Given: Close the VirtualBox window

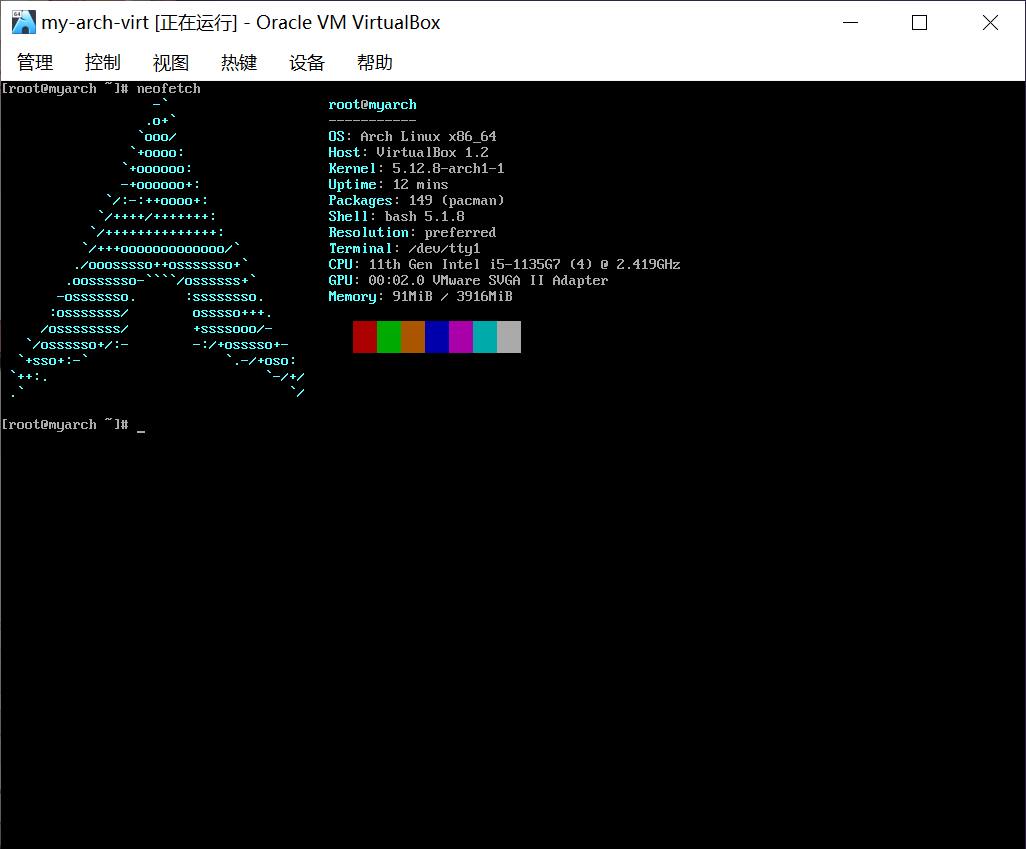Looking at the screenshot, I should pyautogui.click(x=990, y=22).
